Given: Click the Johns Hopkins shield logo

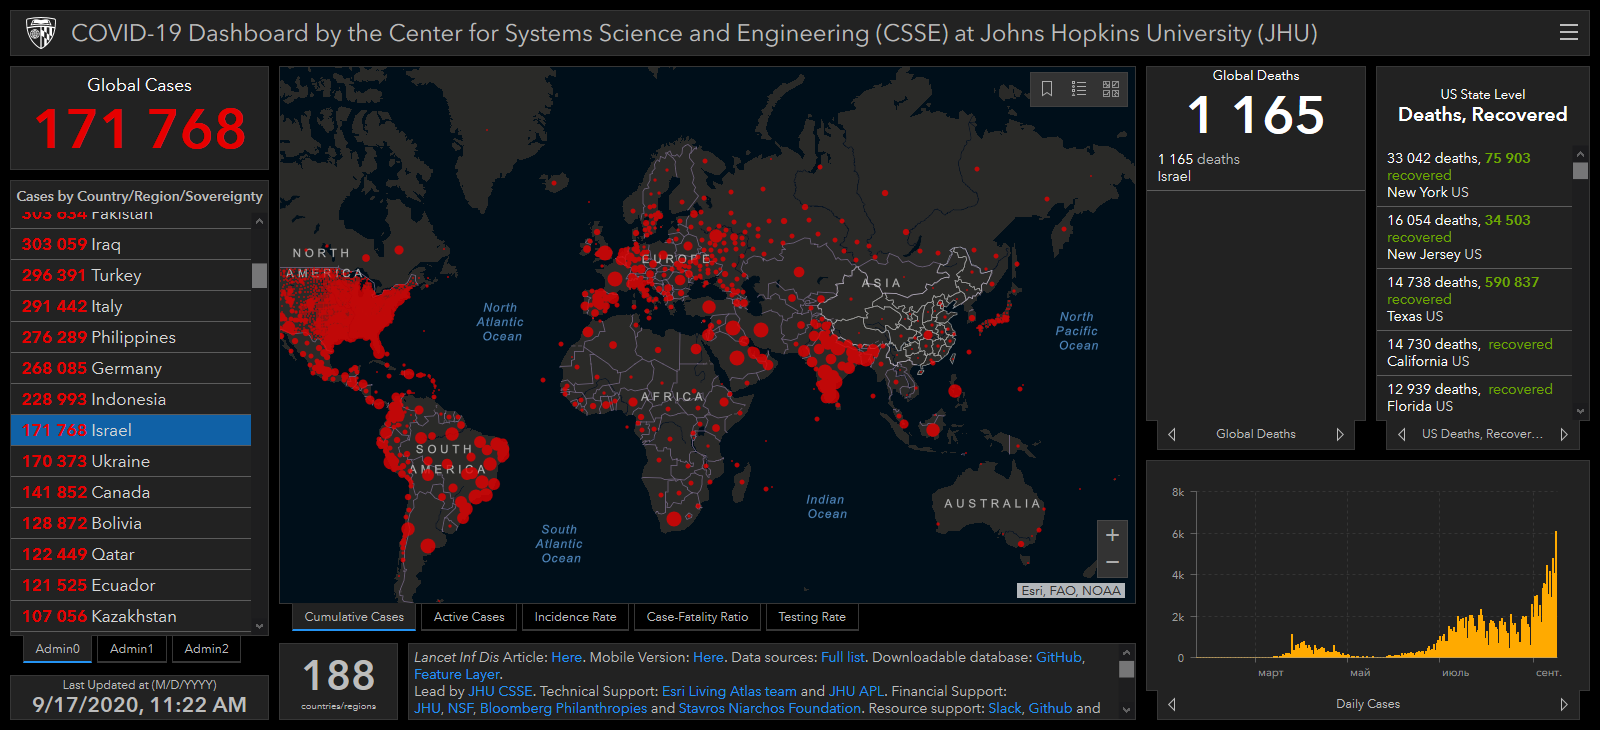Looking at the screenshot, I should 41,34.
